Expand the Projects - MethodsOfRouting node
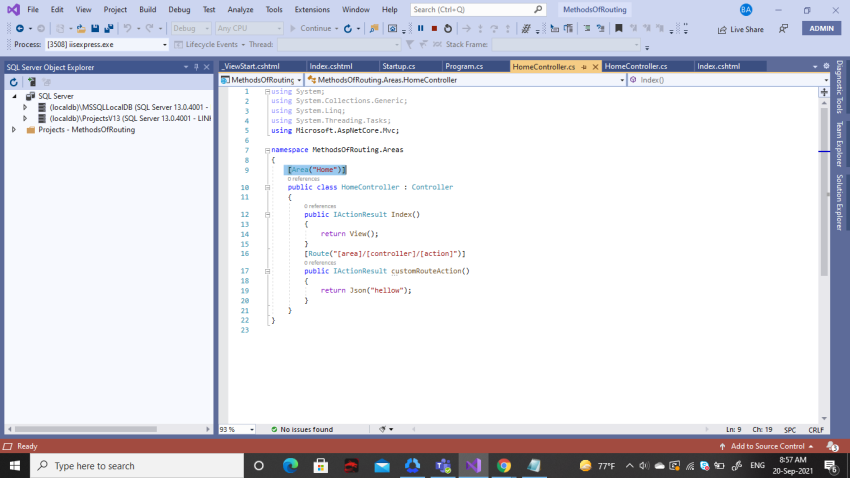 (14, 129)
